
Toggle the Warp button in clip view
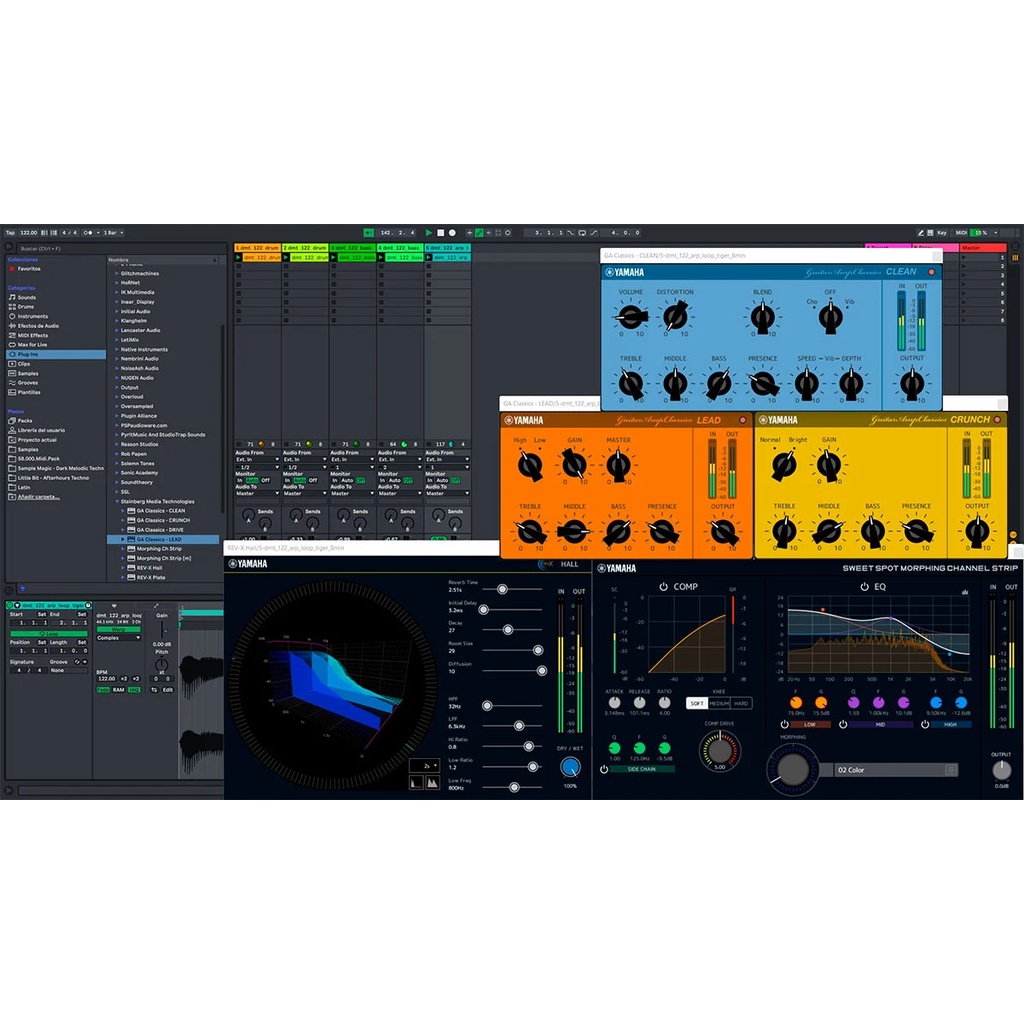[x=118, y=630]
